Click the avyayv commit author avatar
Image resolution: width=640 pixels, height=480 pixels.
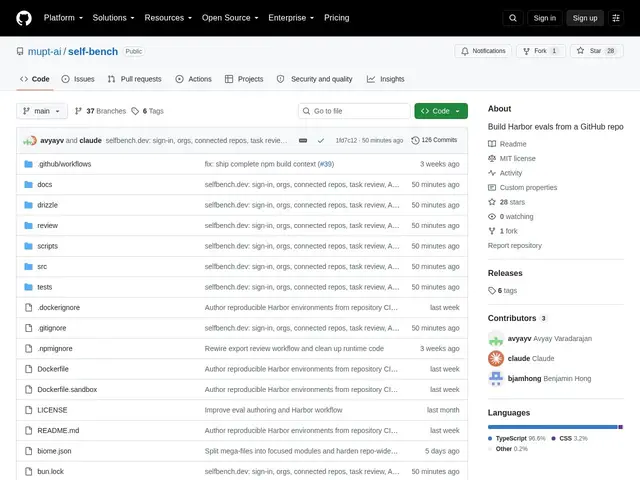coord(30,140)
